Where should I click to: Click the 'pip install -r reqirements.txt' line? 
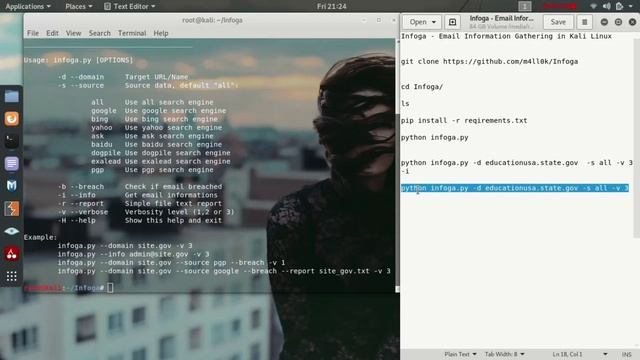click(x=464, y=120)
